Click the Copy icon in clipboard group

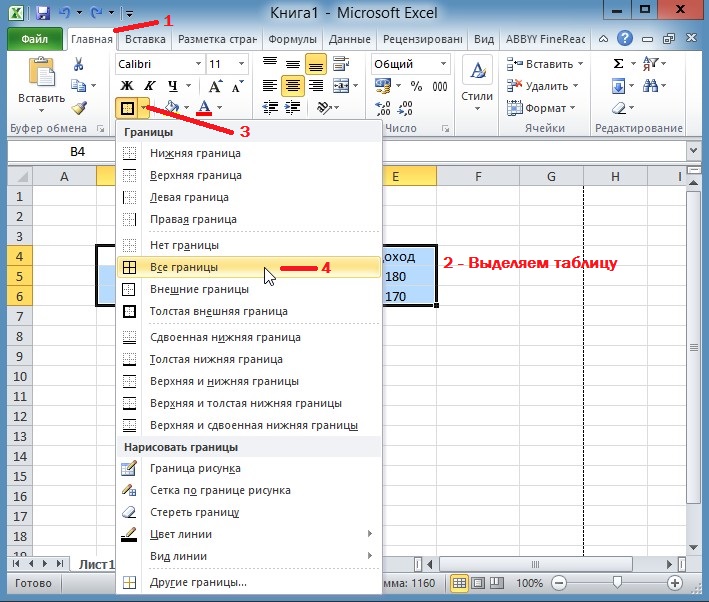coord(78,85)
